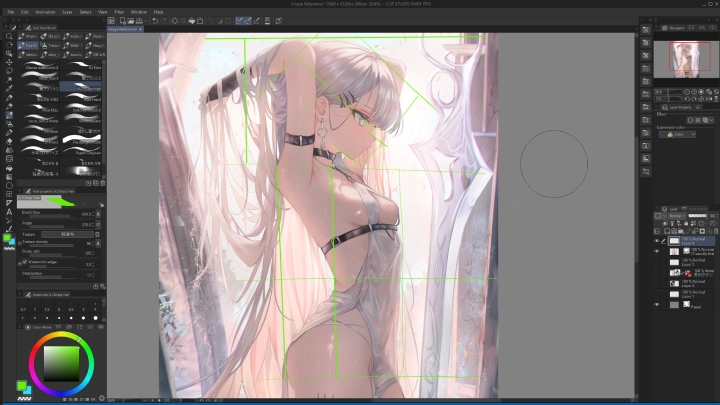Click the Border effect icon in Layer Property
720x405 pixels.
(690, 120)
